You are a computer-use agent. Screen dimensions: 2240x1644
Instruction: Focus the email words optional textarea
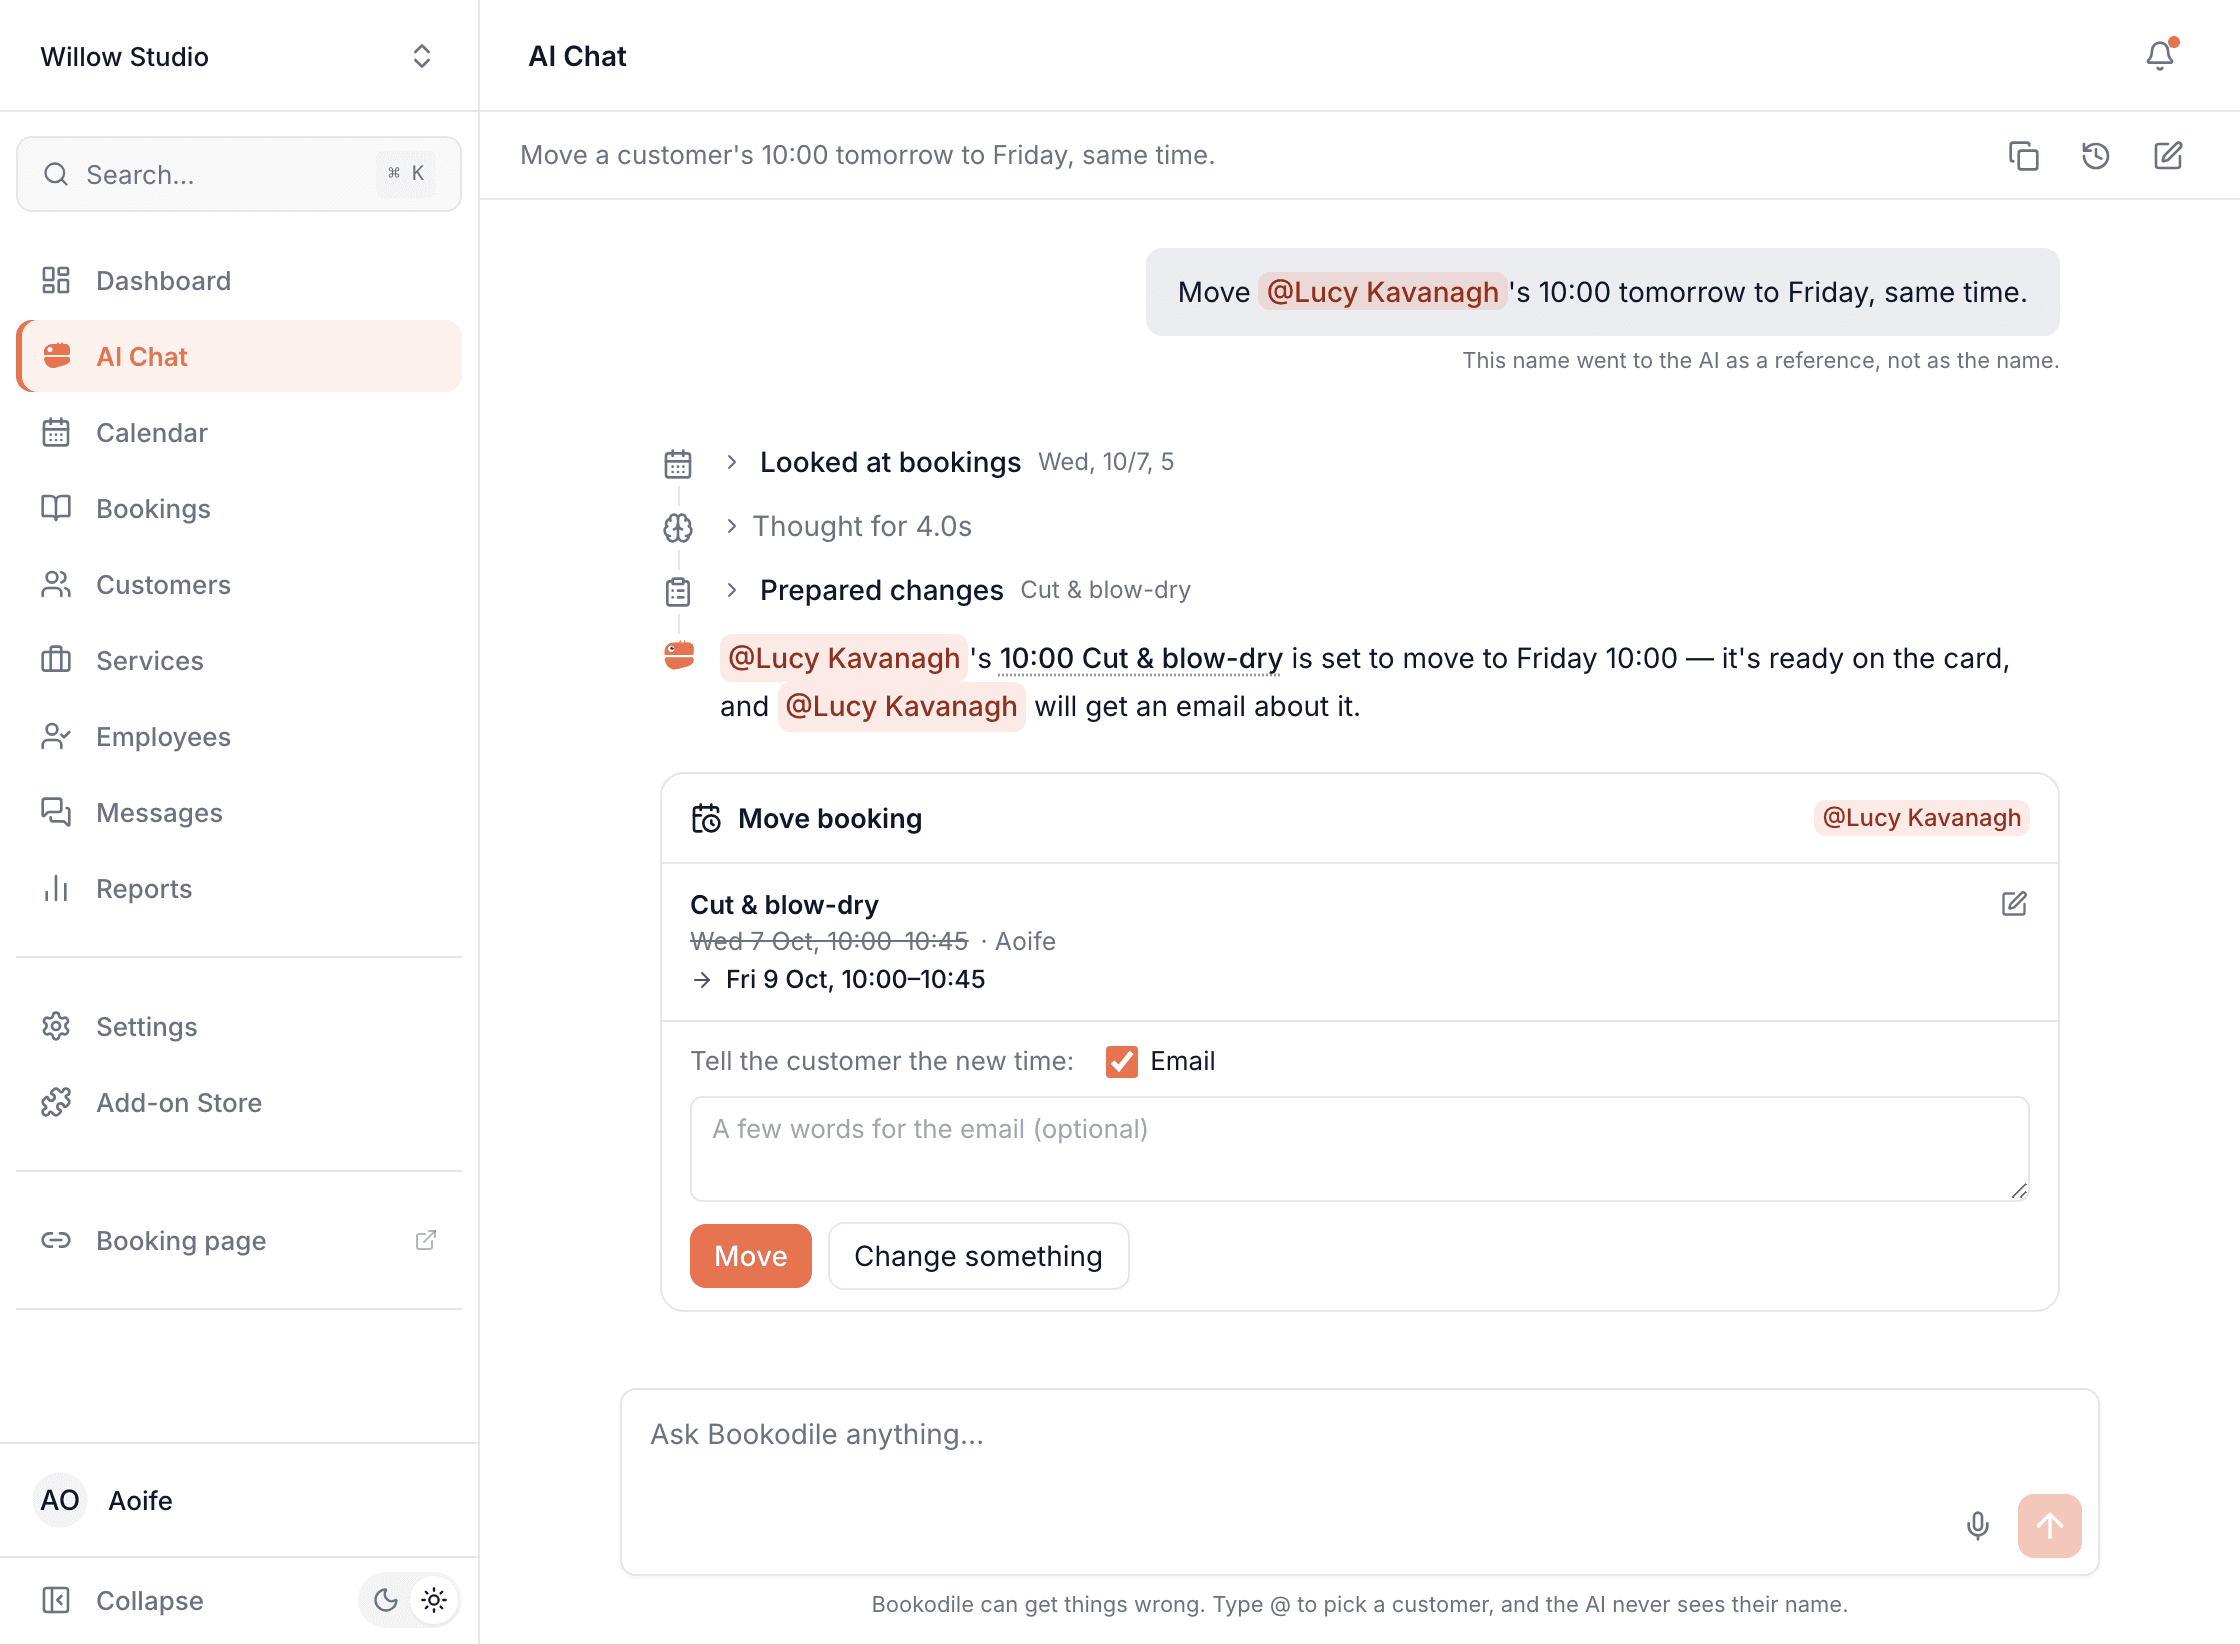[x=1359, y=1149]
